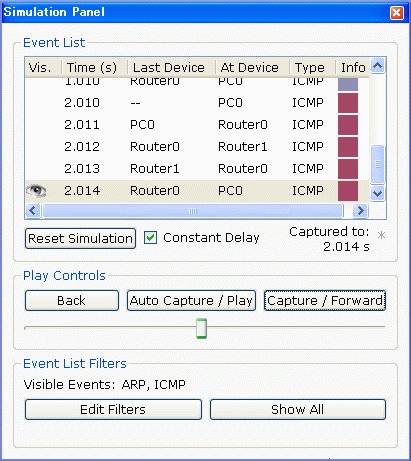
Task: Click the event list scroll down arrow
Action: tap(377, 193)
